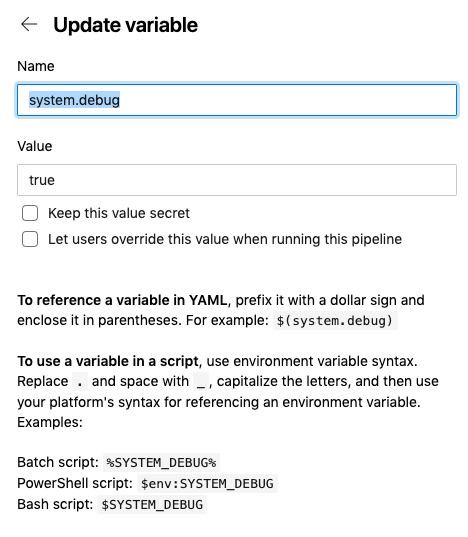Click the $SYSTEM_DEBUG Bash script snippet

coord(152,504)
